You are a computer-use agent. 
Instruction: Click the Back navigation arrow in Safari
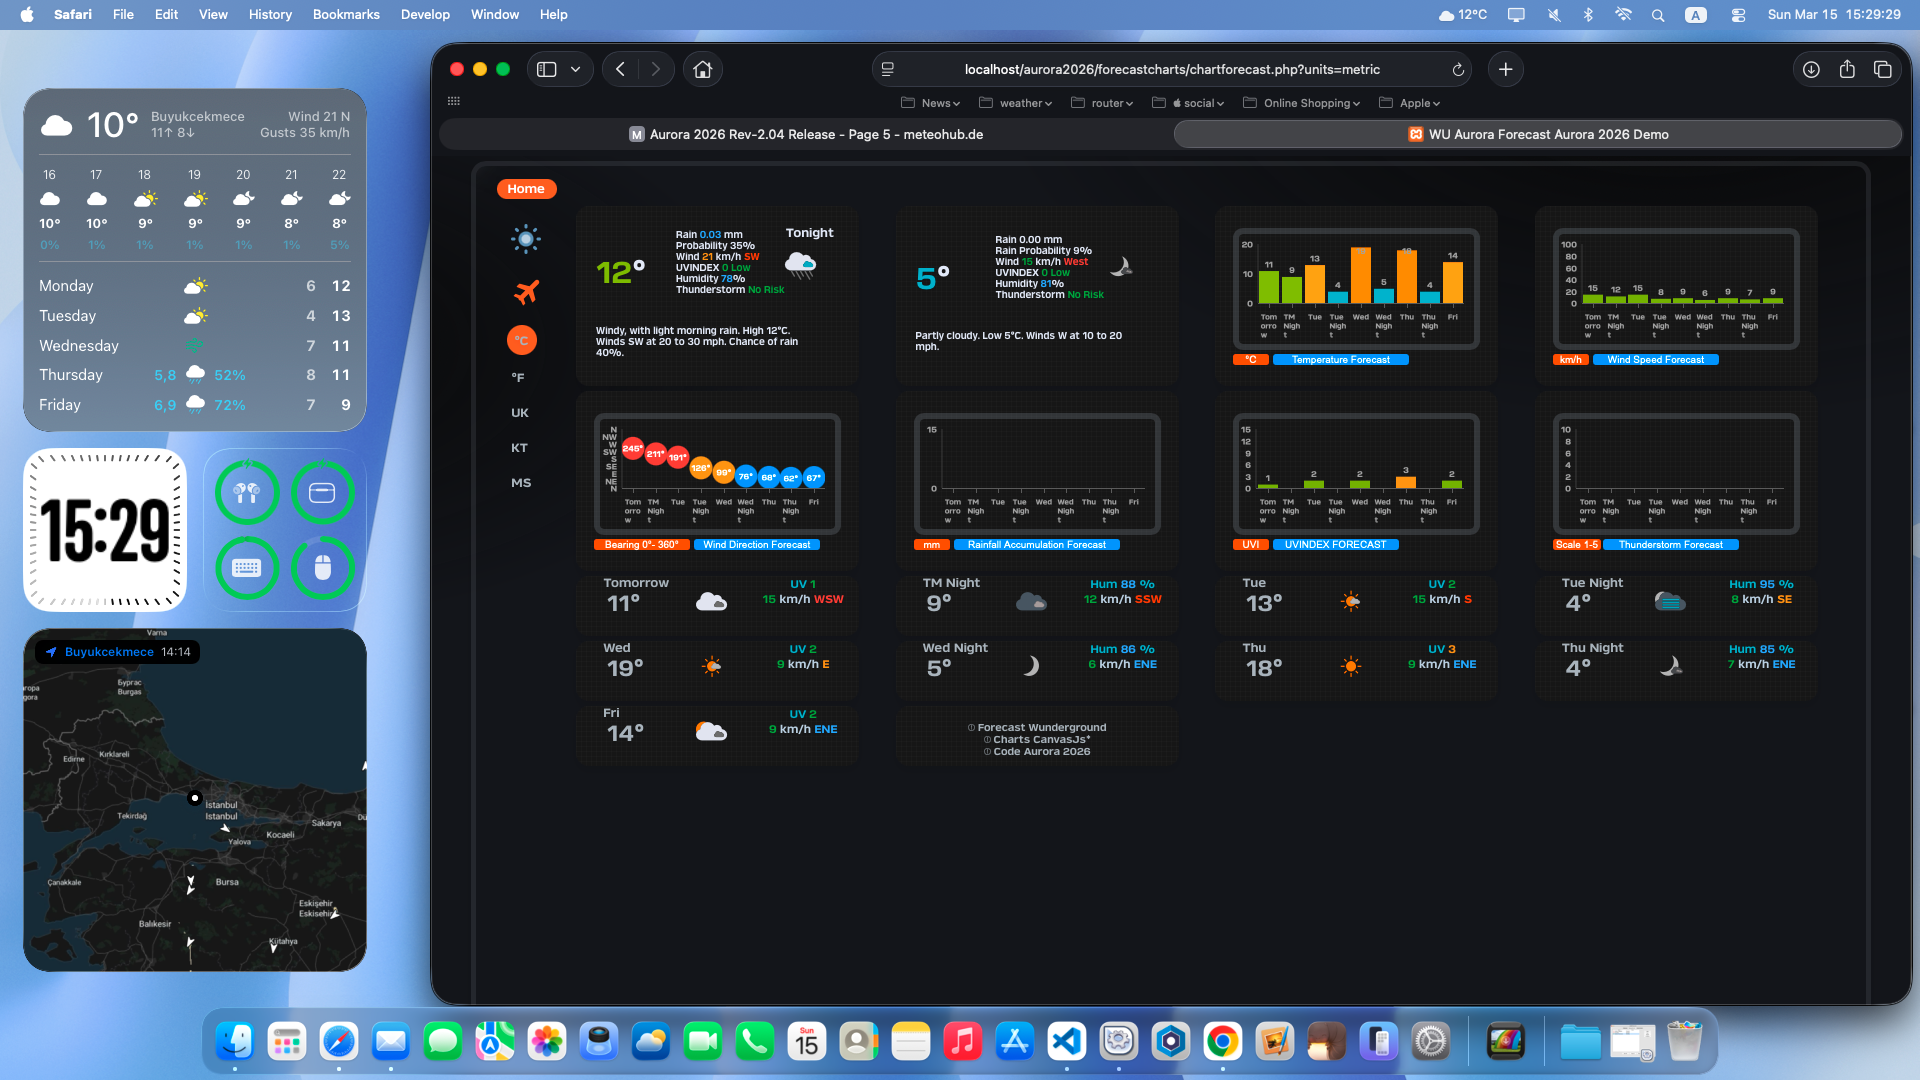(619, 69)
